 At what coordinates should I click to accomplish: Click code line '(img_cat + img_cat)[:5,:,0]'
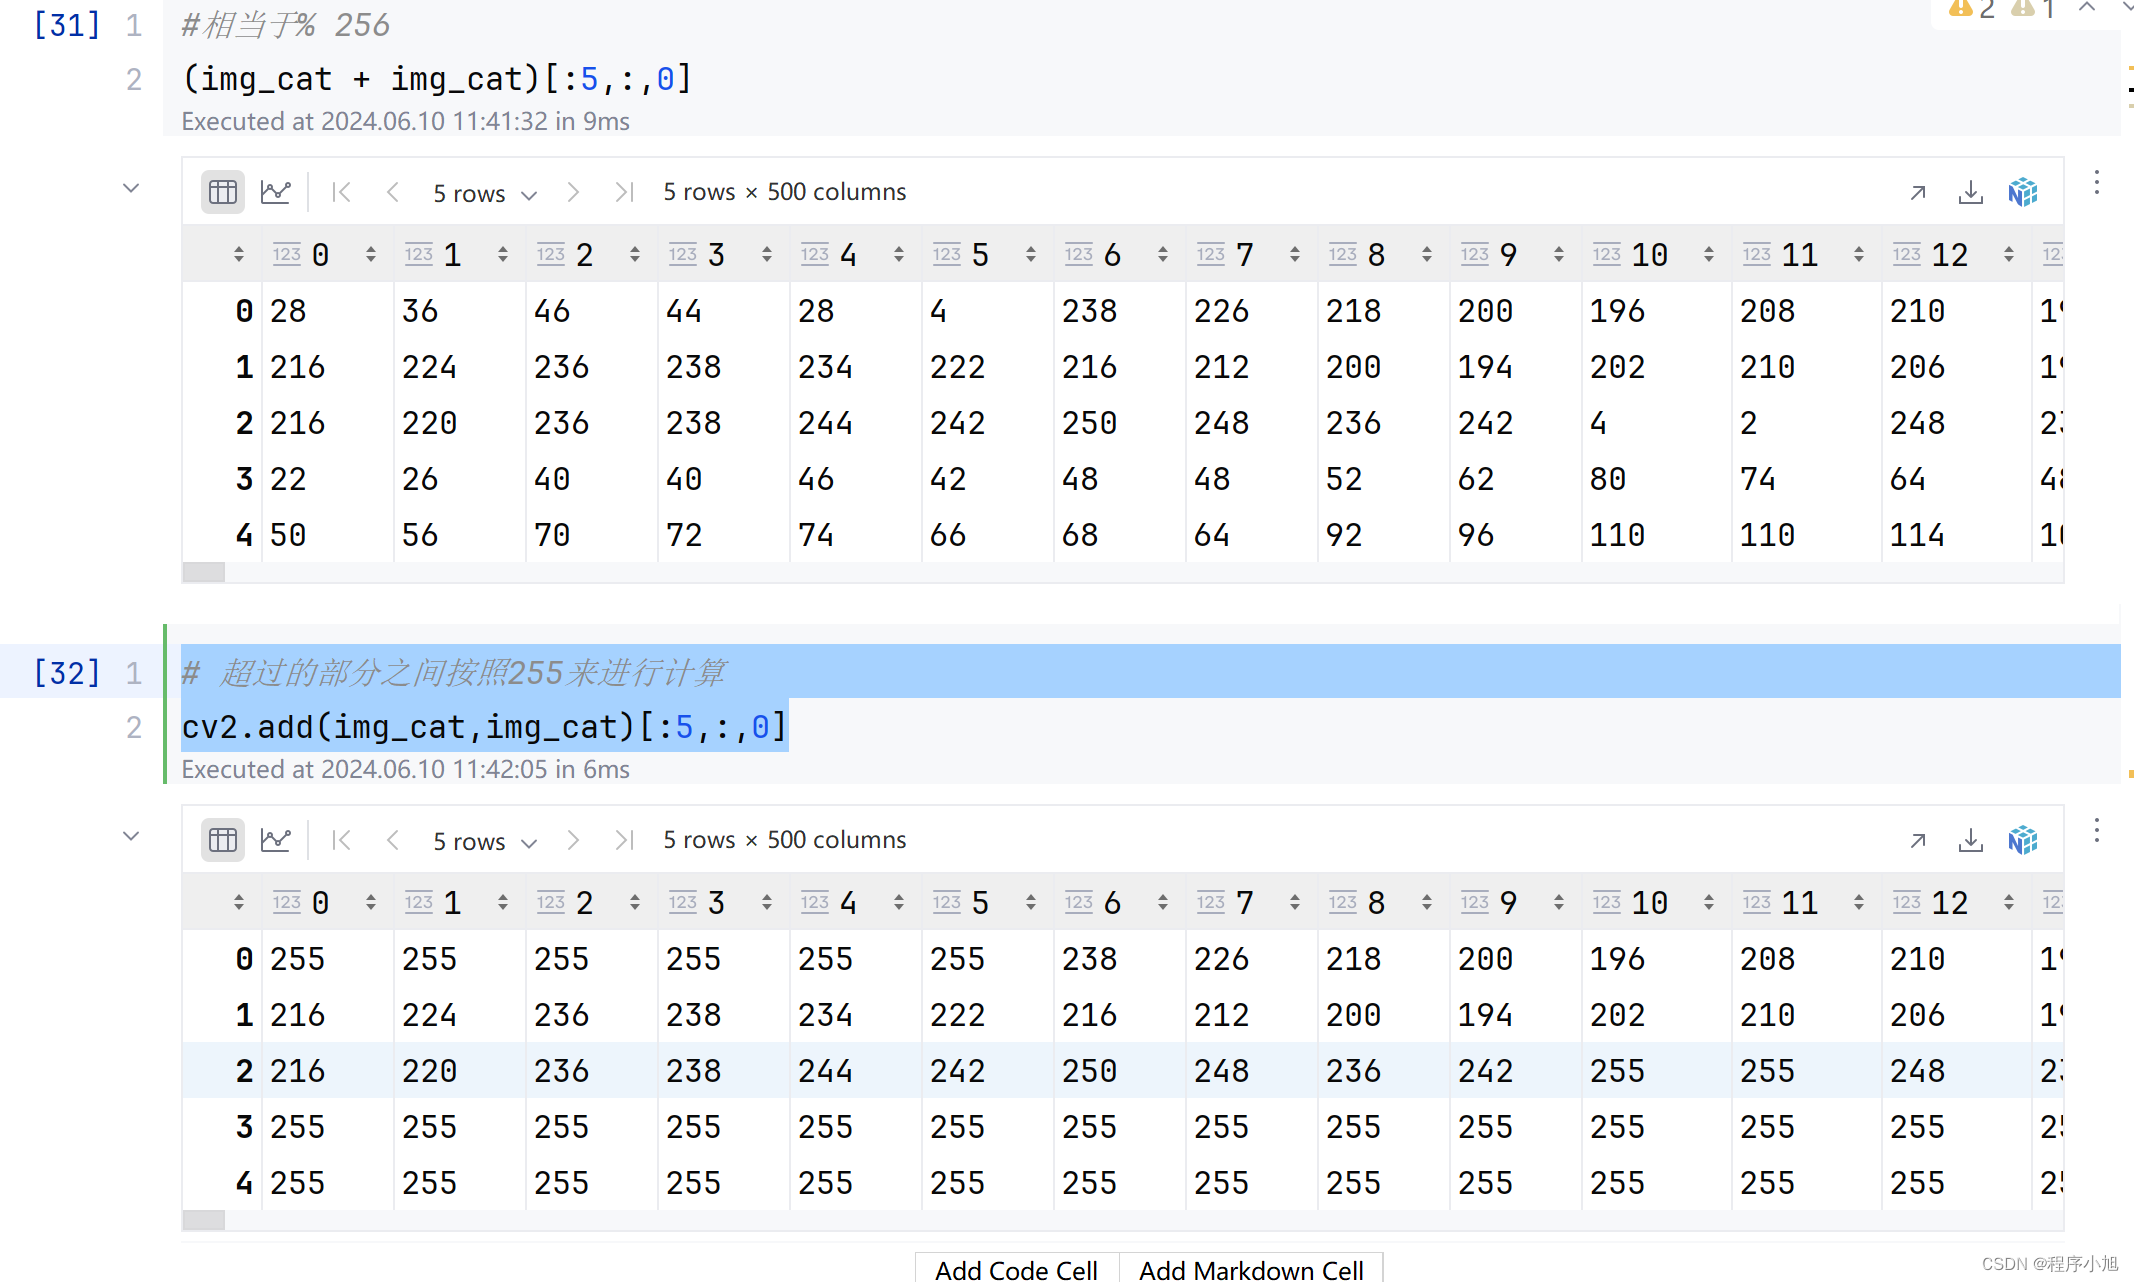tap(437, 79)
